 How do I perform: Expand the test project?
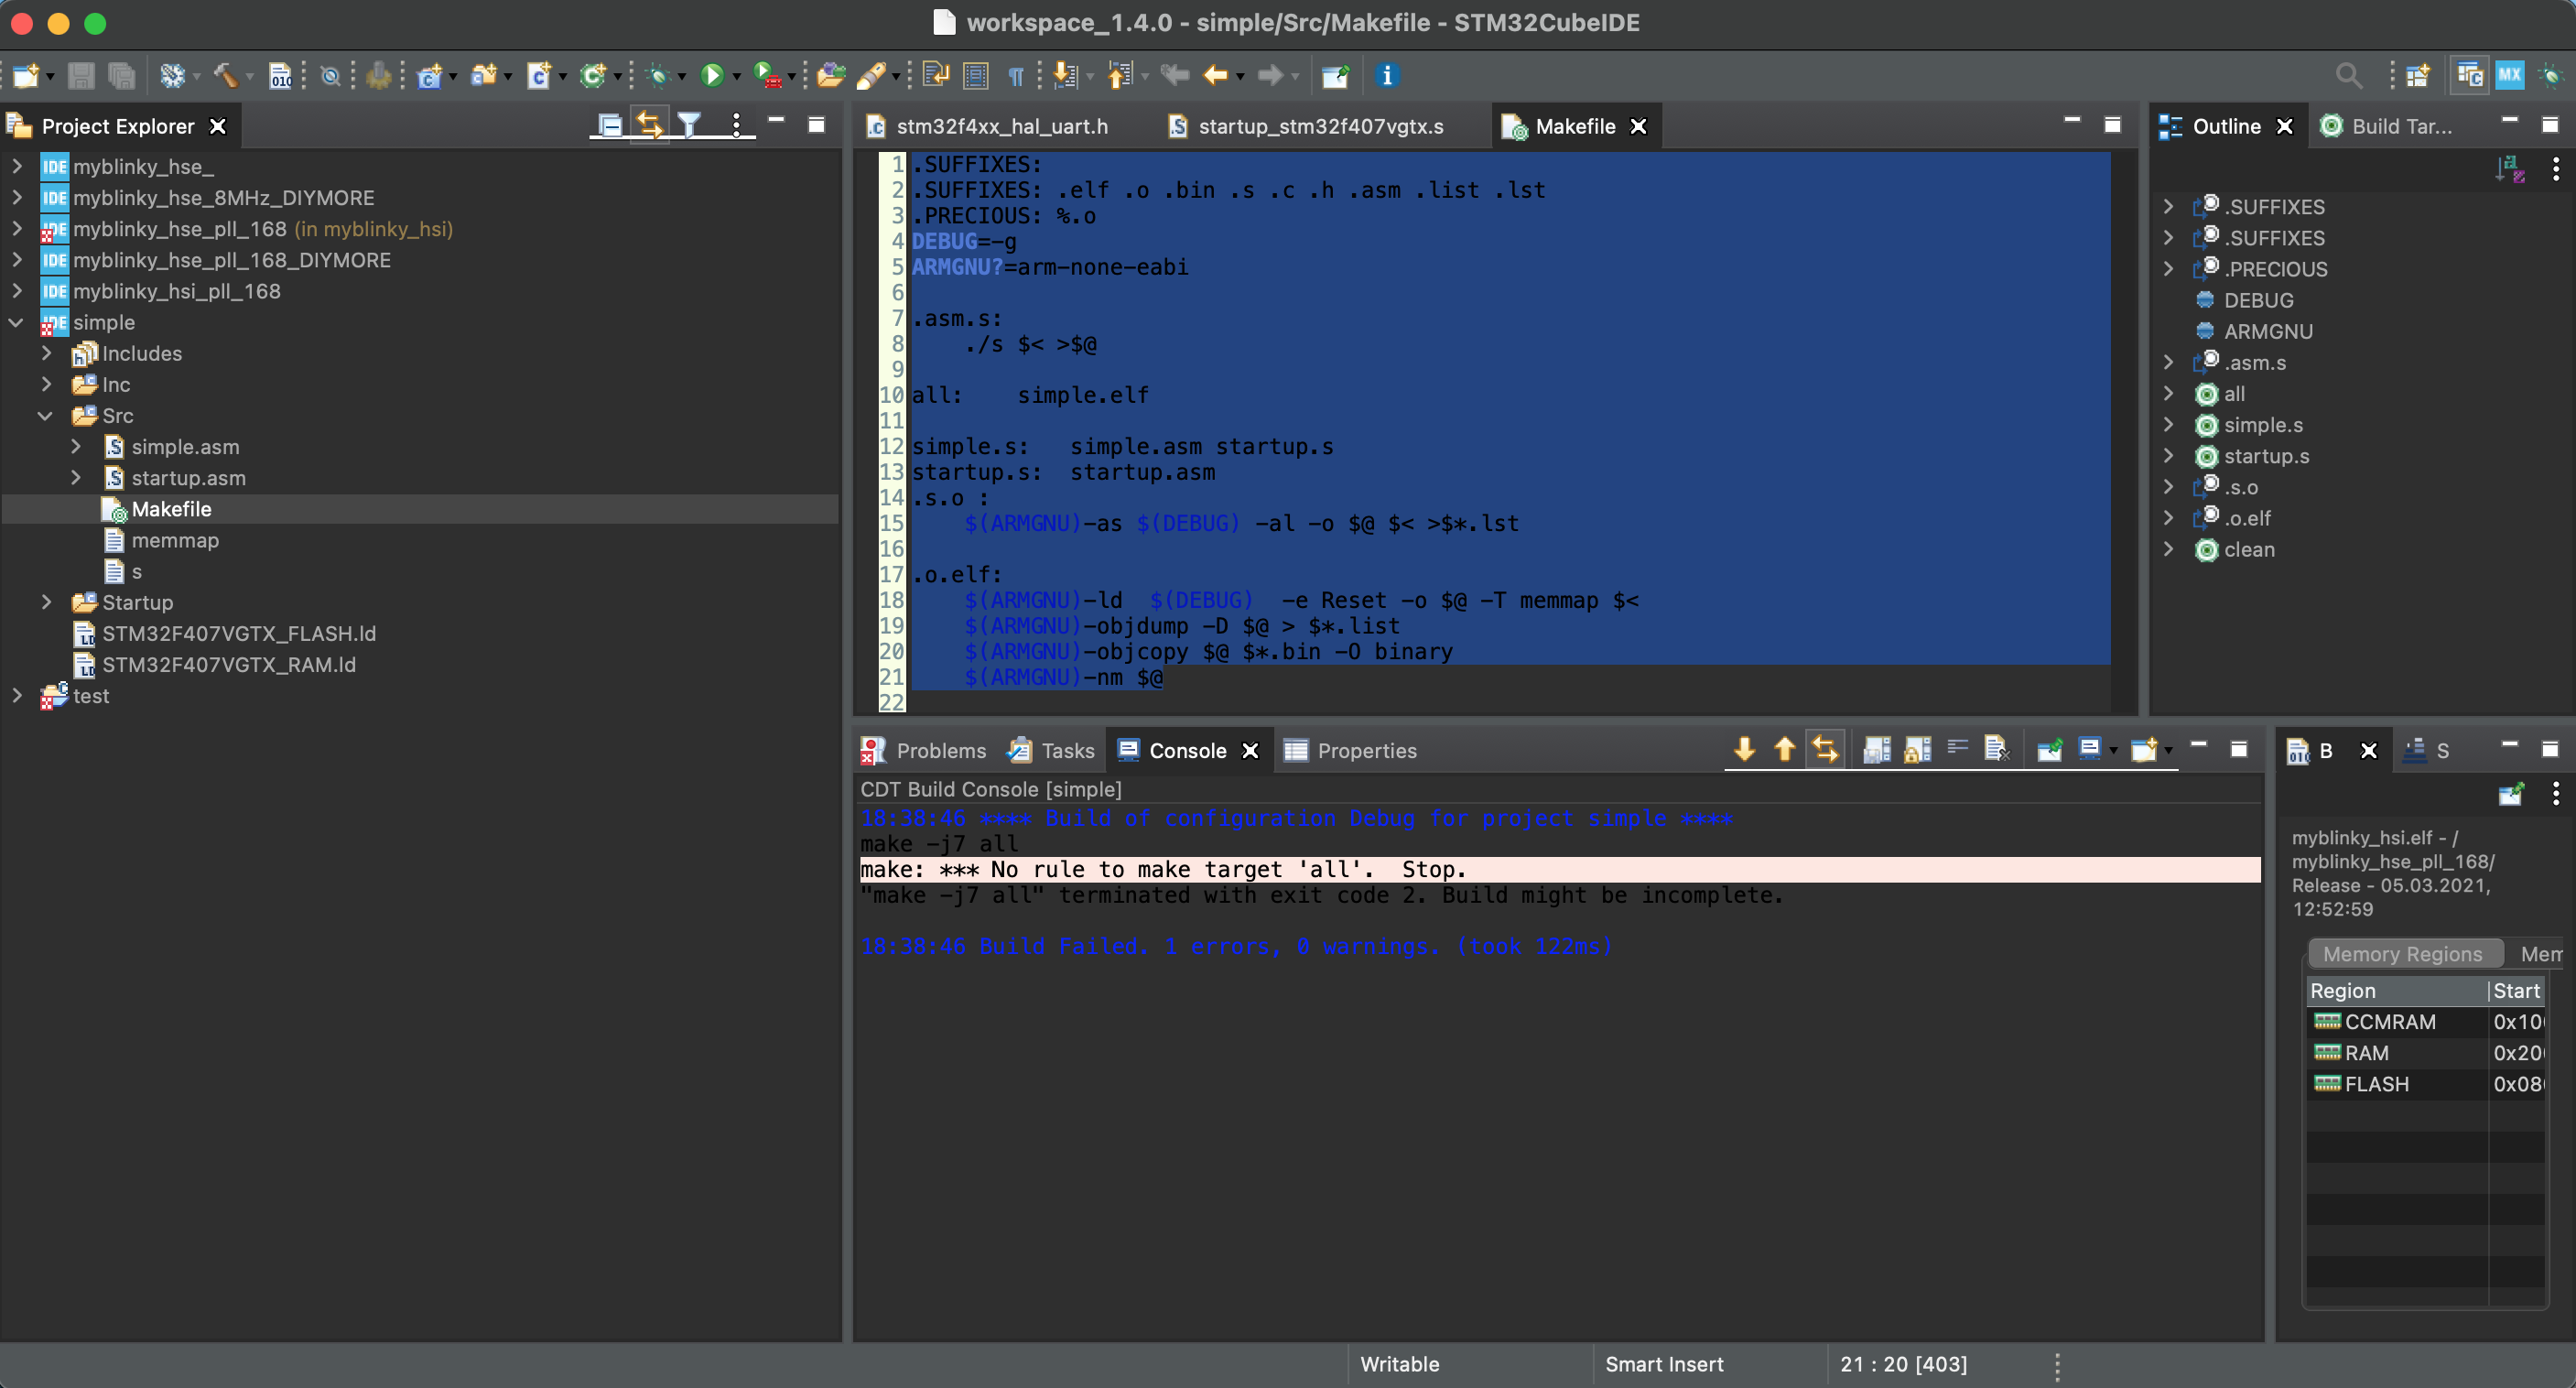point(17,695)
